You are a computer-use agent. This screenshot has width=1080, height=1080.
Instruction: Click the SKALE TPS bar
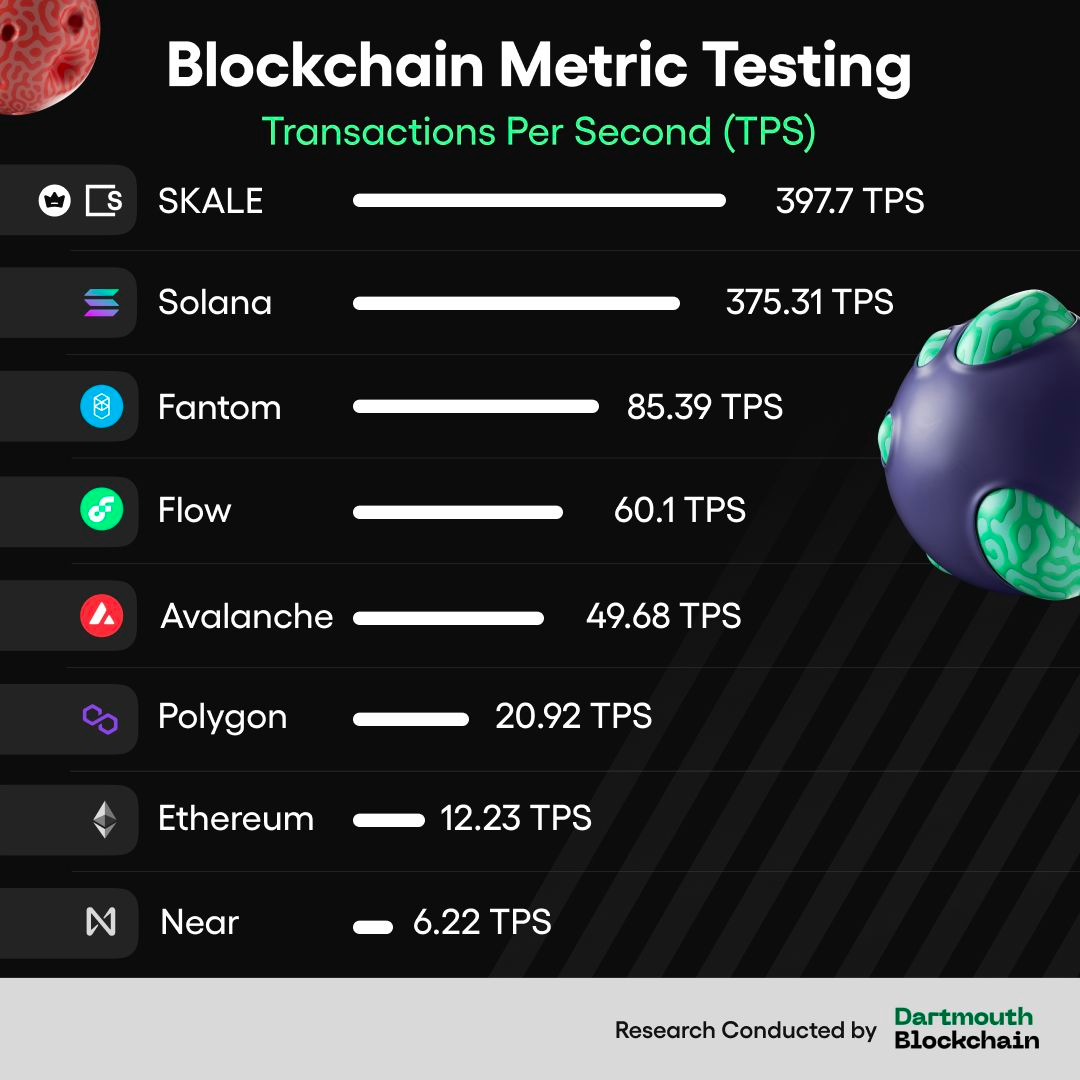pyautogui.click(x=539, y=200)
